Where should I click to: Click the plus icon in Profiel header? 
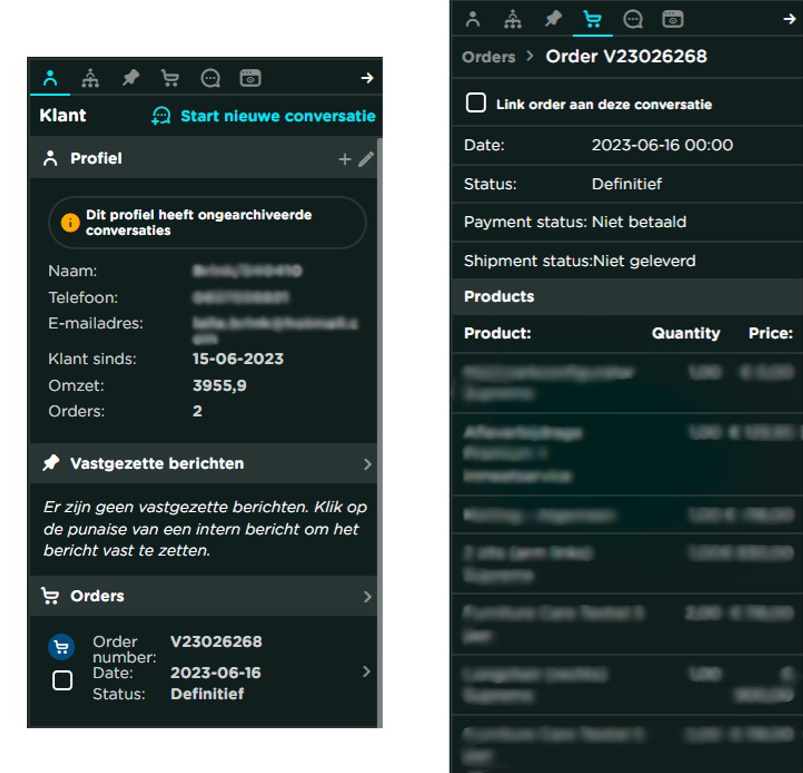pos(345,159)
